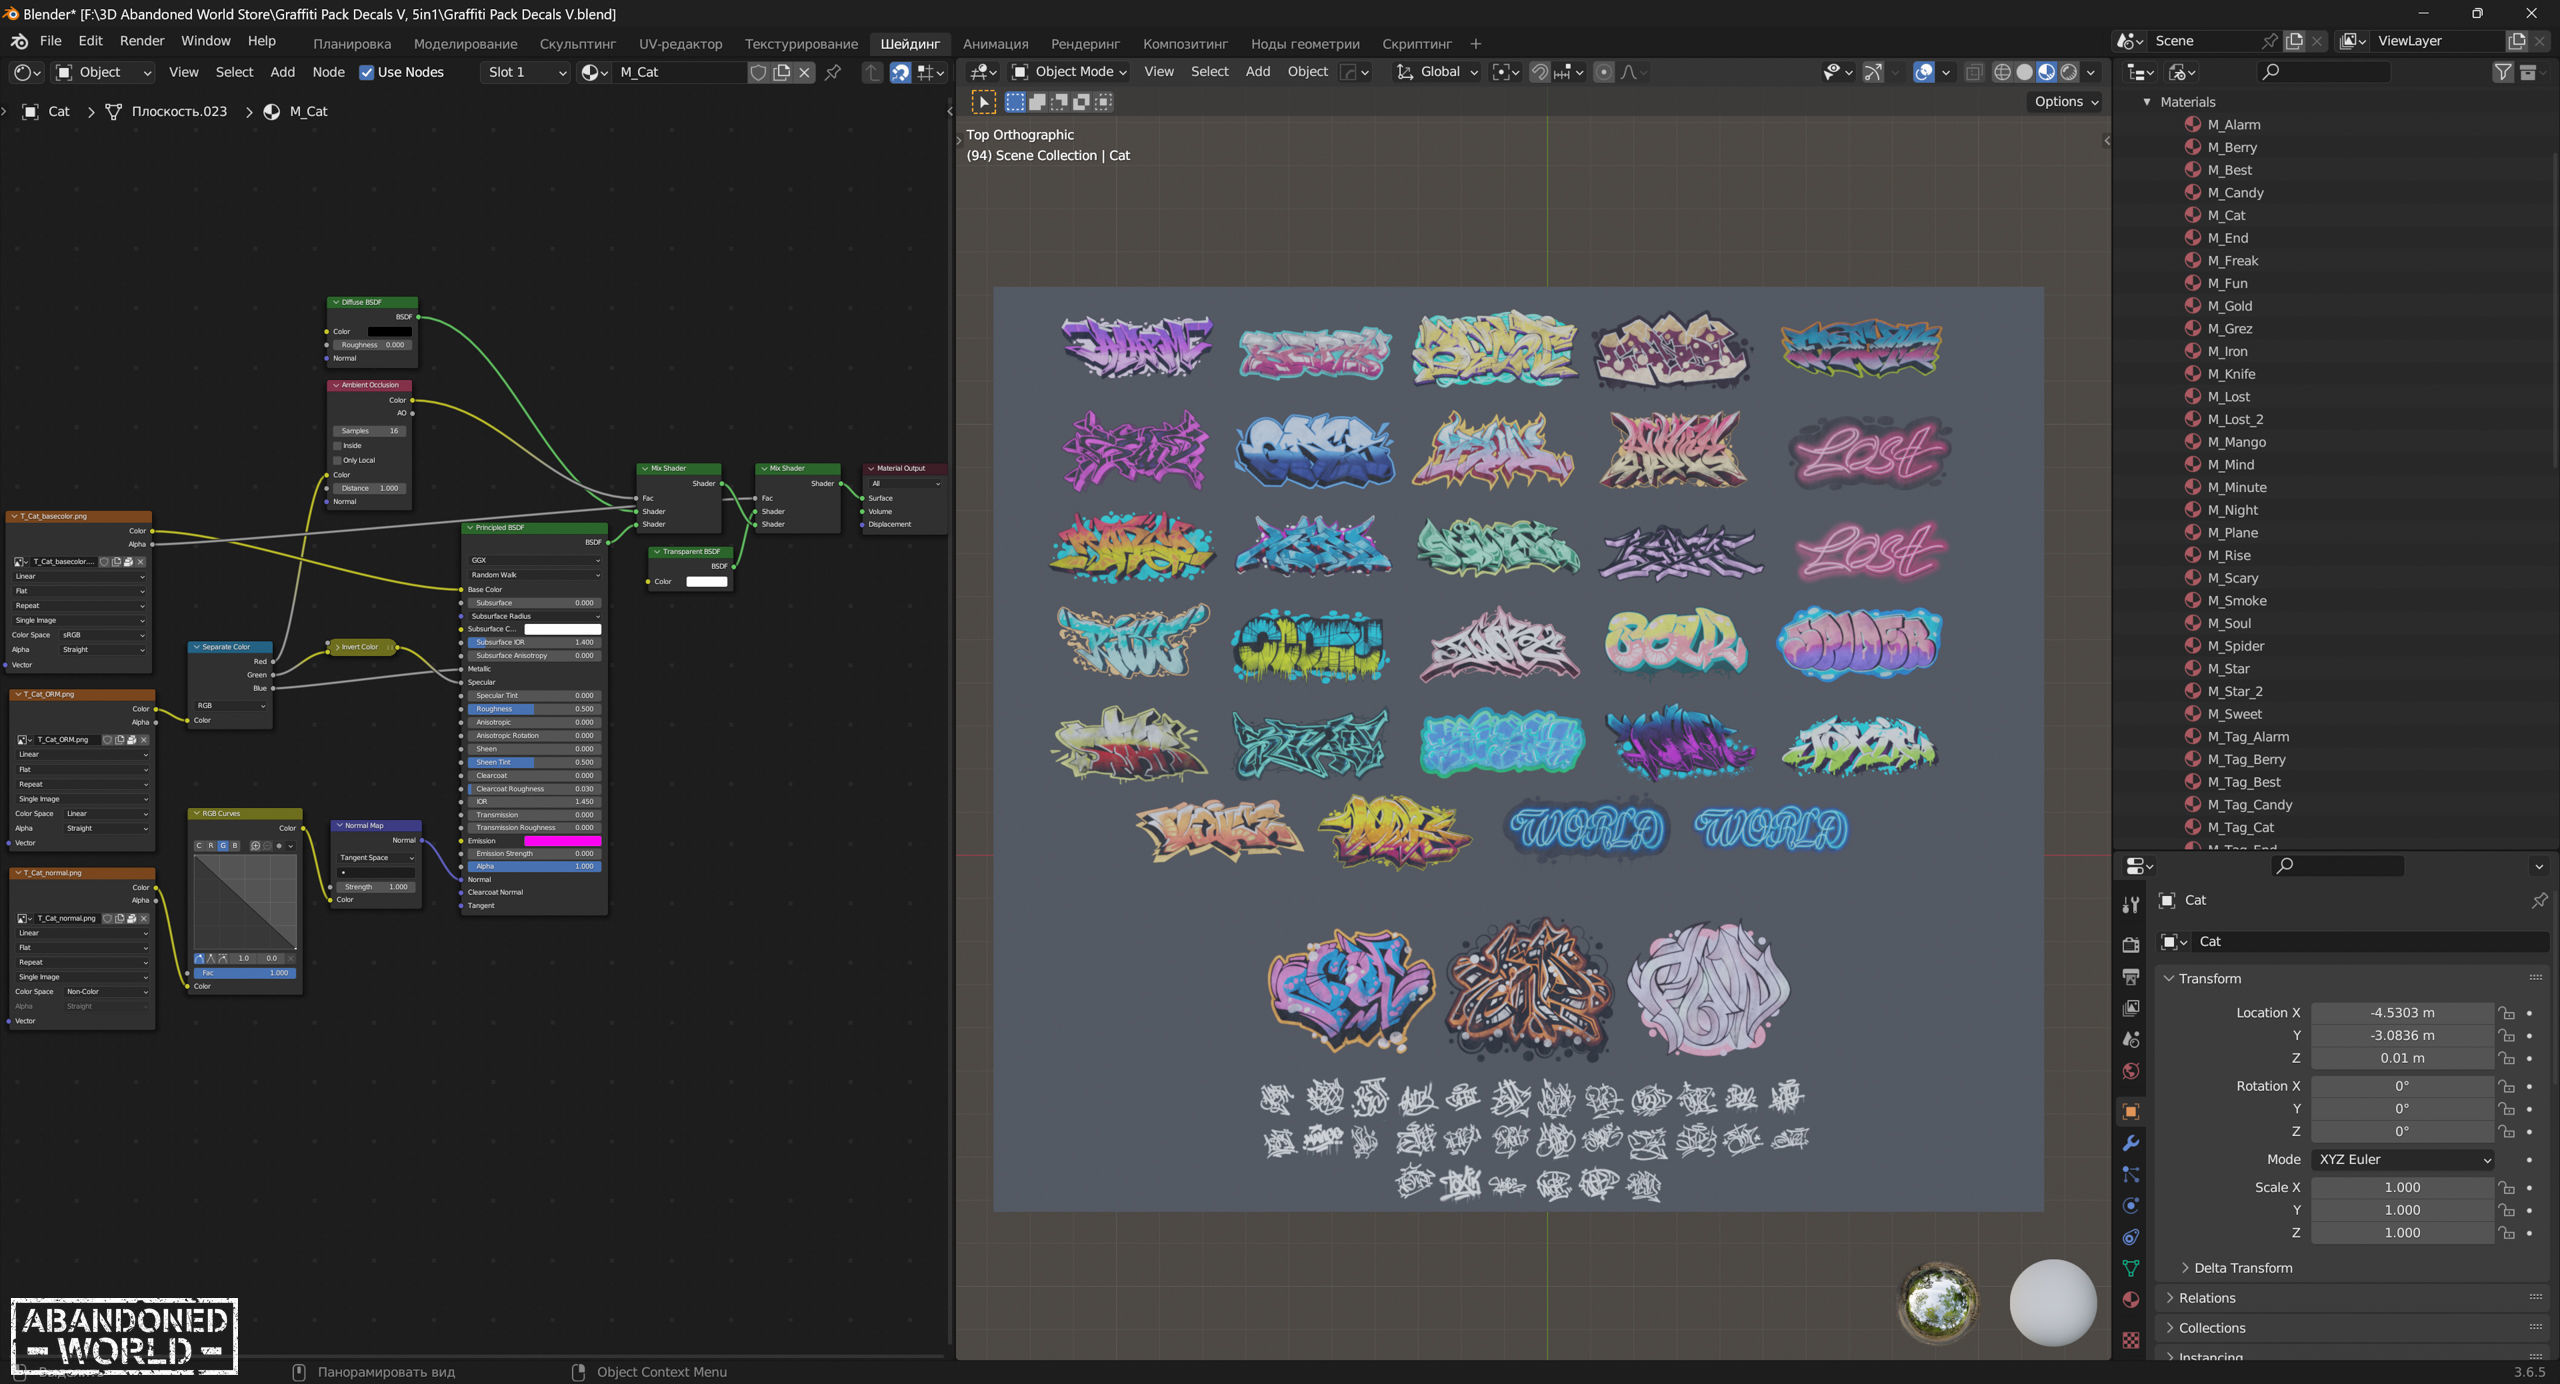This screenshot has width=2560, height=1384.
Task: Open the XYZ Euler rotation mode dropdown
Action: pos(2402,1159)
